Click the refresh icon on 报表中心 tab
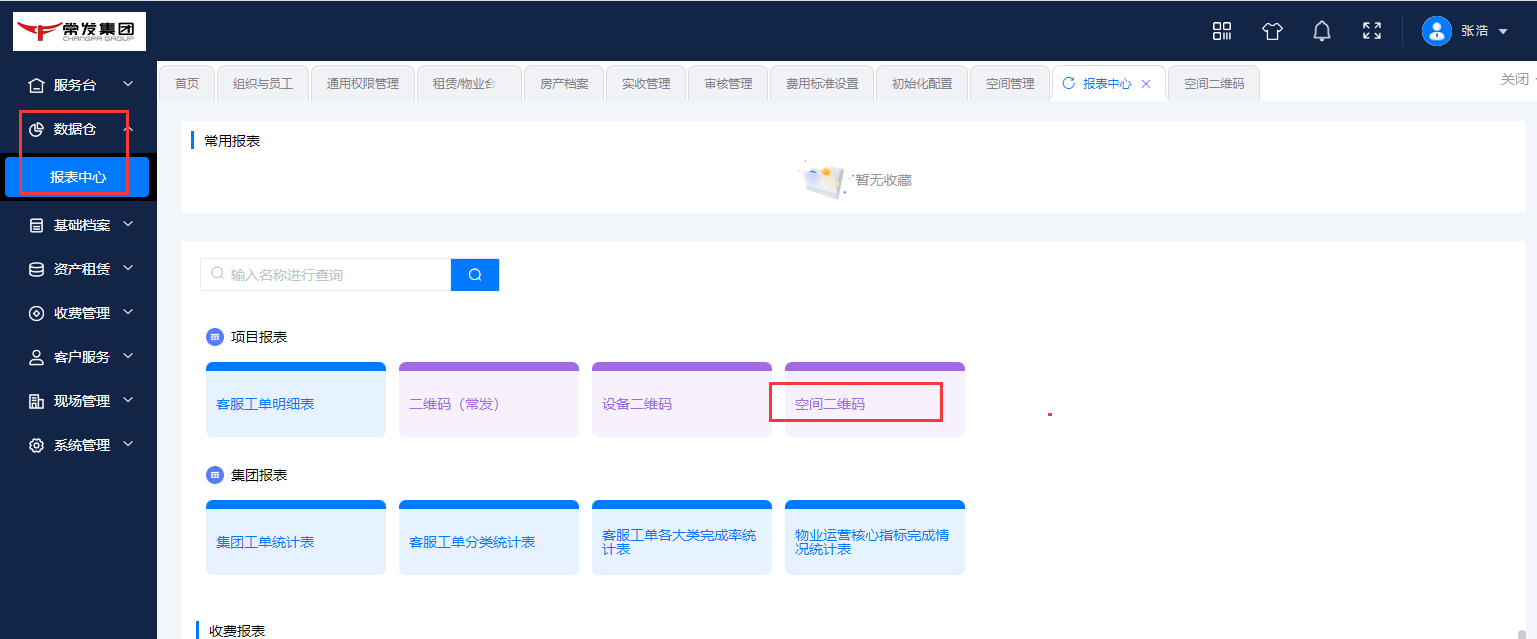The width and height of the screenshot is (1537, 639). (x=1068, y=84)
